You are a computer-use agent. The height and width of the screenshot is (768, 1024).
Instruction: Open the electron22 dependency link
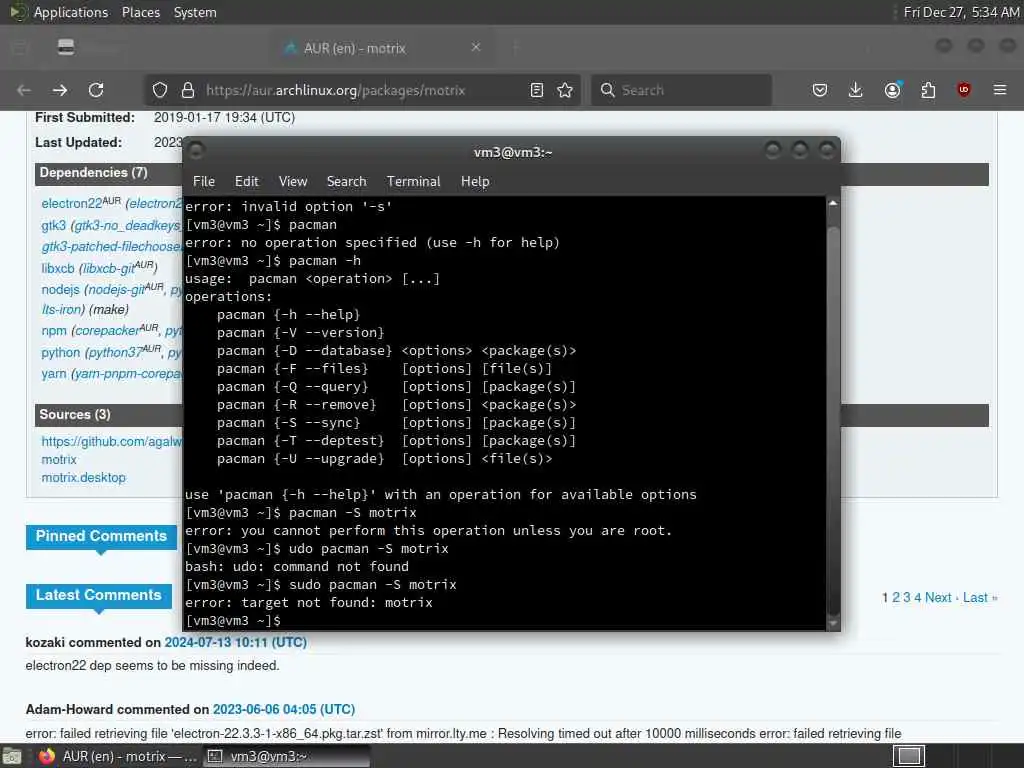pos(71,204)
